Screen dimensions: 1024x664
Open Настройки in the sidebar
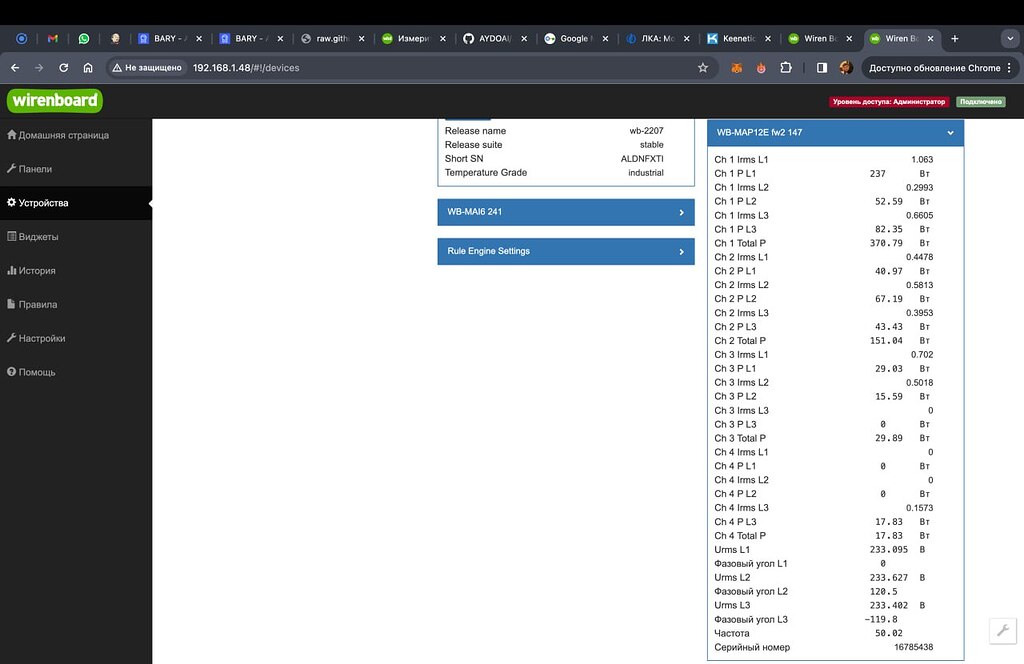coord(44,338)
